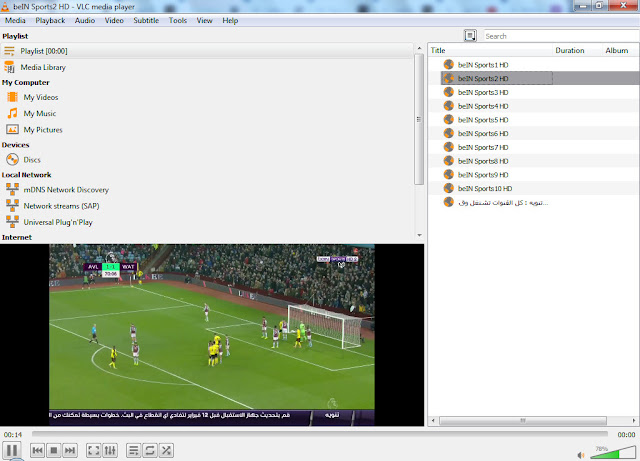This screenshot has width=640, height=461.
Task: Open the Help menu
Action: tap(230, 20)
